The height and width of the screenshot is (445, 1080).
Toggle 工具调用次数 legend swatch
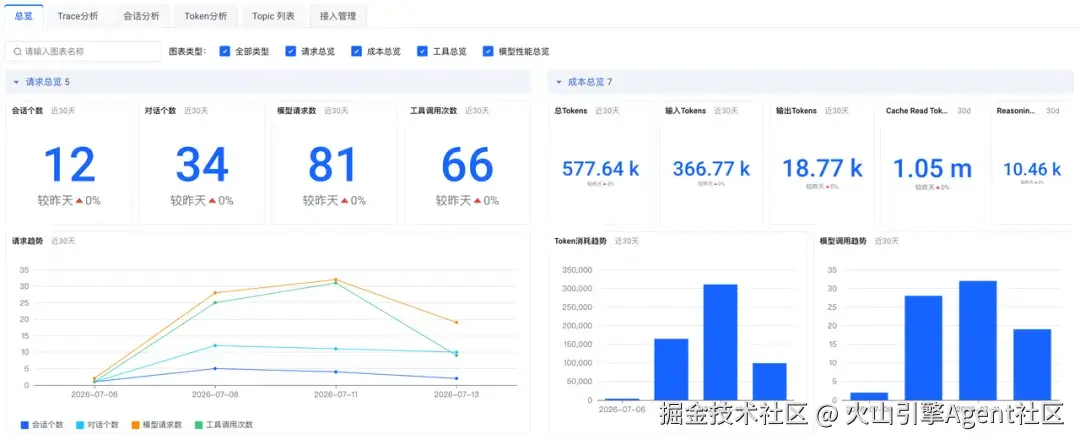pyautogui.click(x=199, y=425)
